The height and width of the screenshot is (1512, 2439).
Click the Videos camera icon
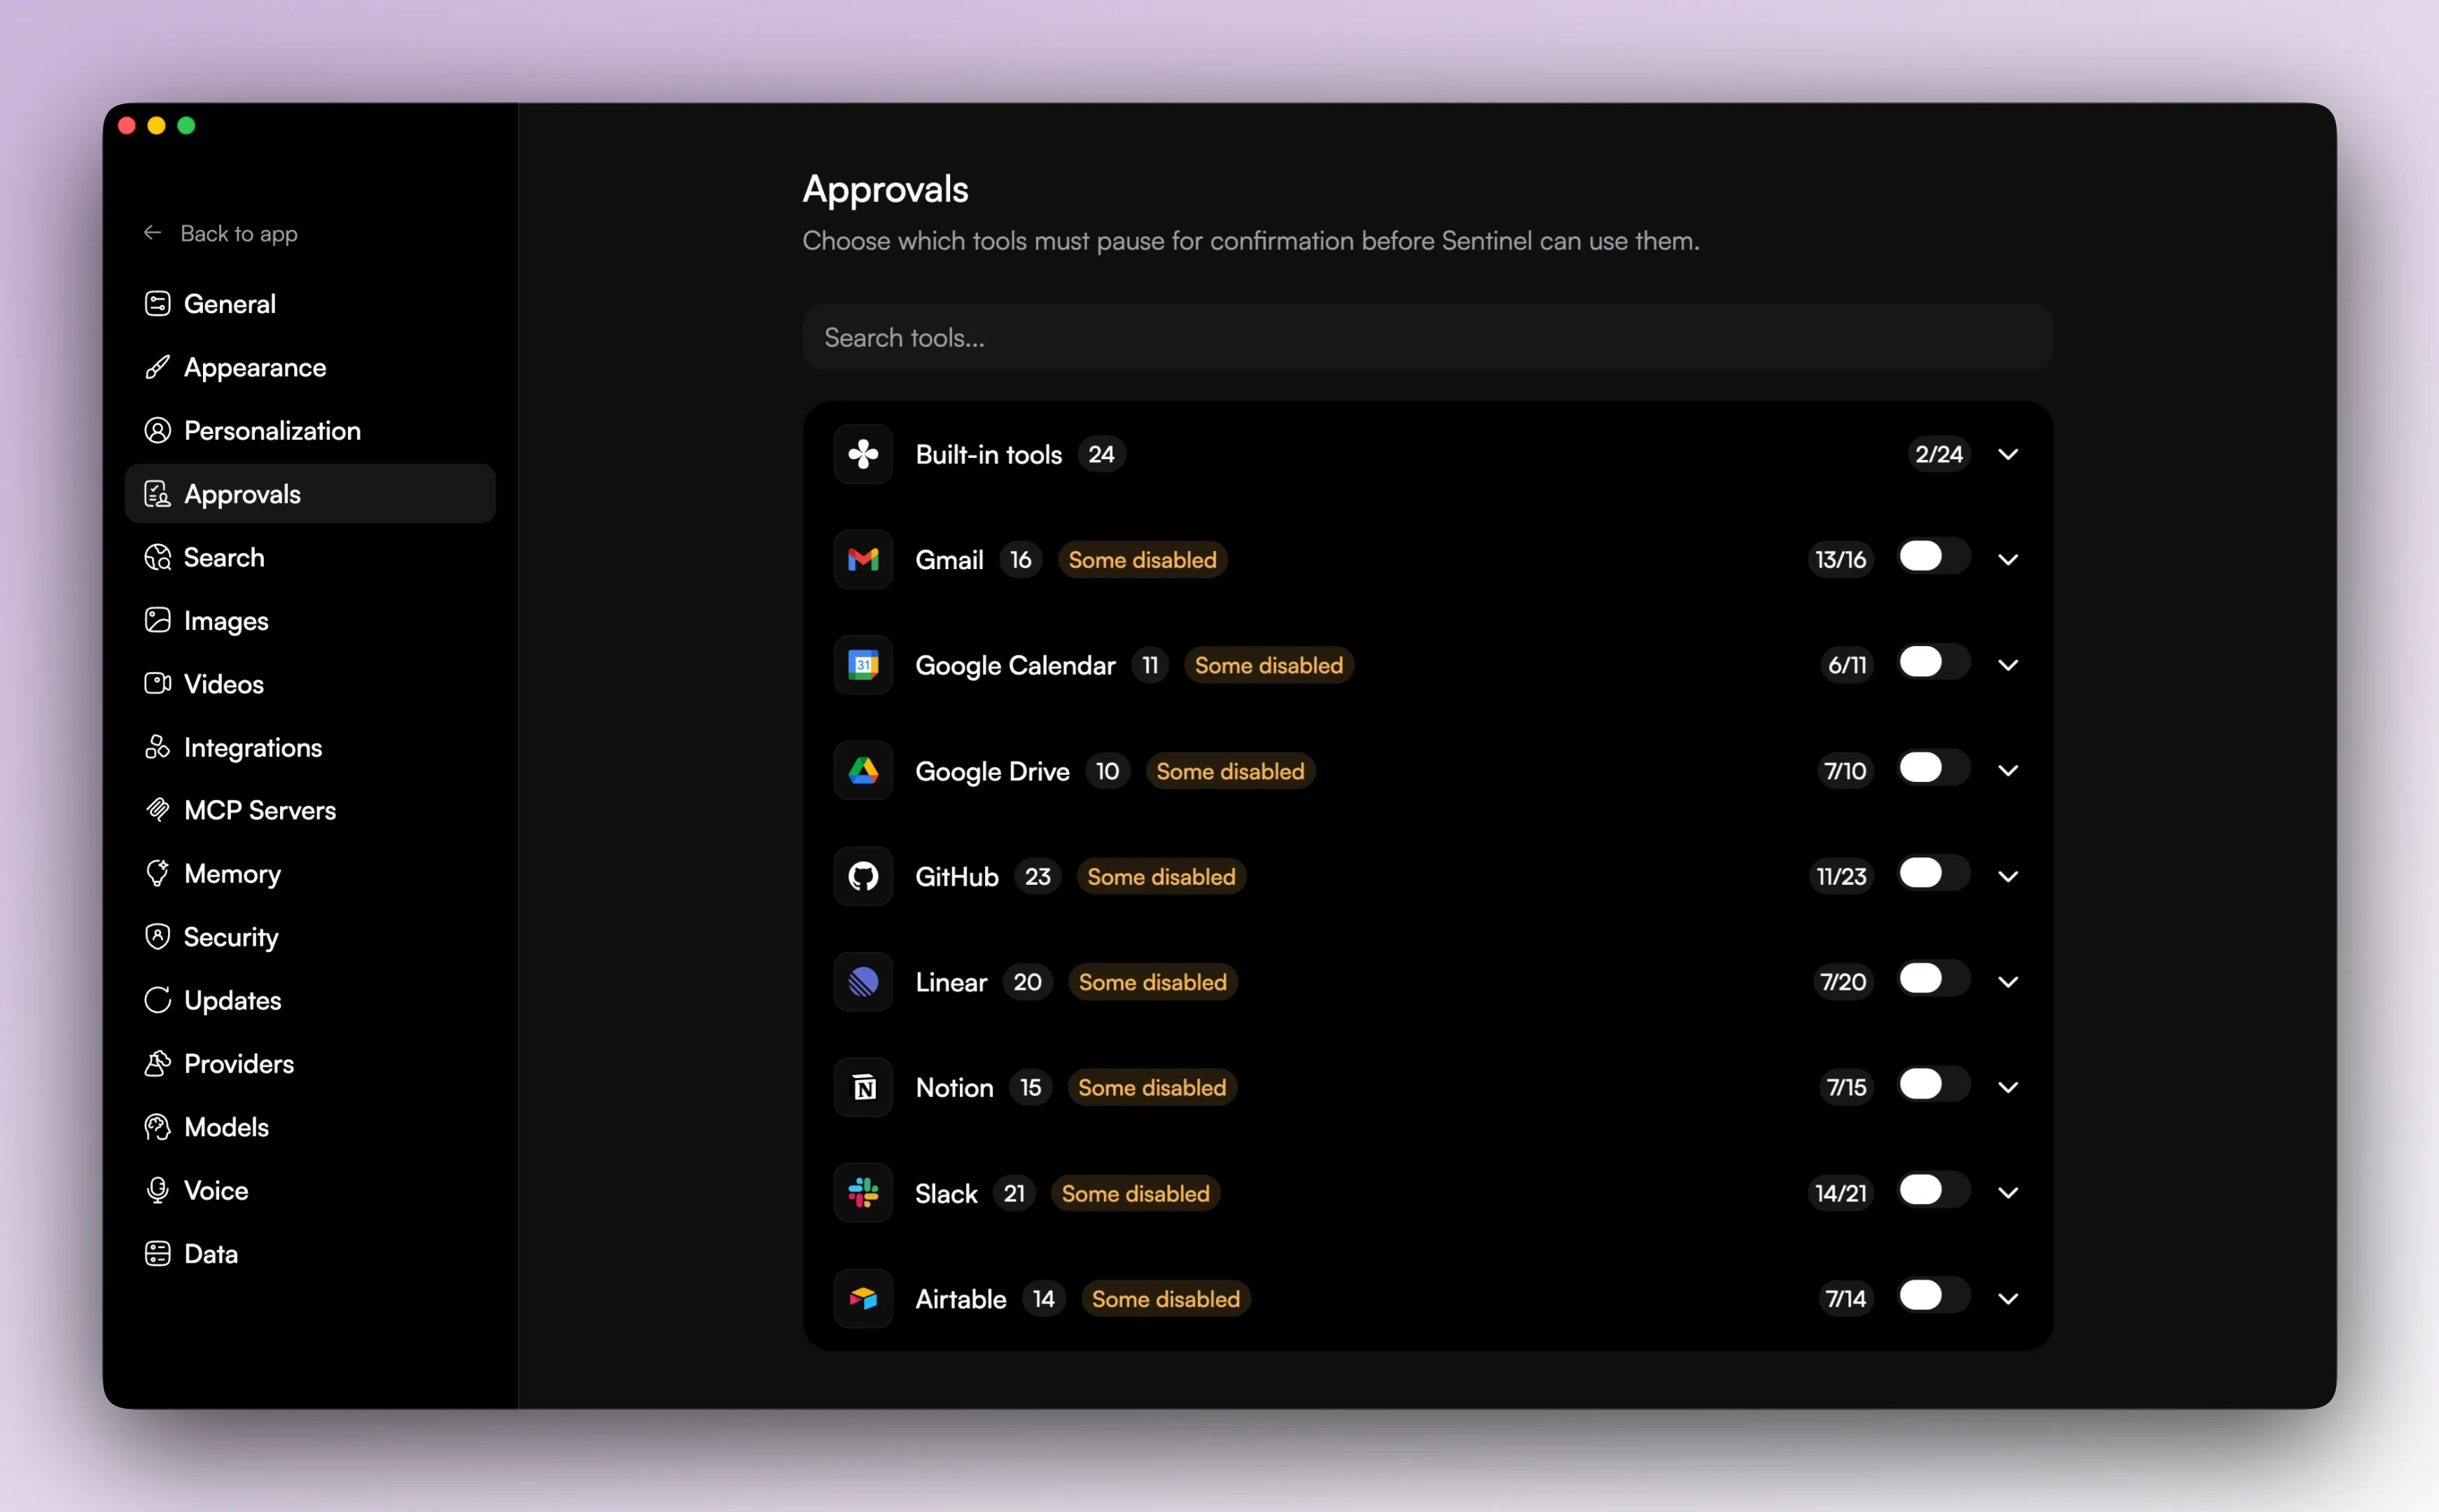point(157,684)
